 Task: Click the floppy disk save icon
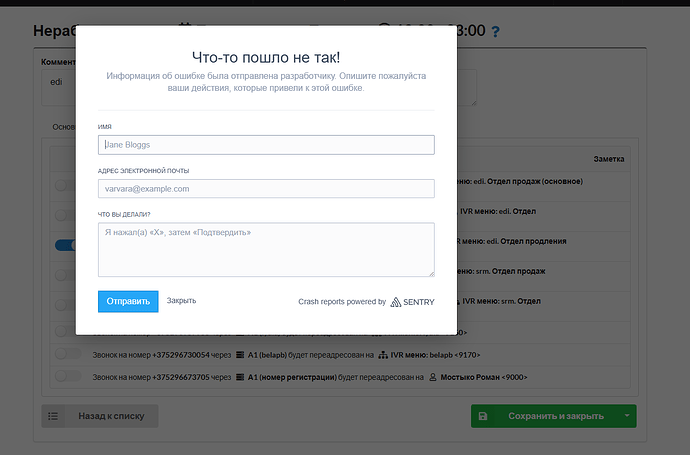tap(483, 416)
